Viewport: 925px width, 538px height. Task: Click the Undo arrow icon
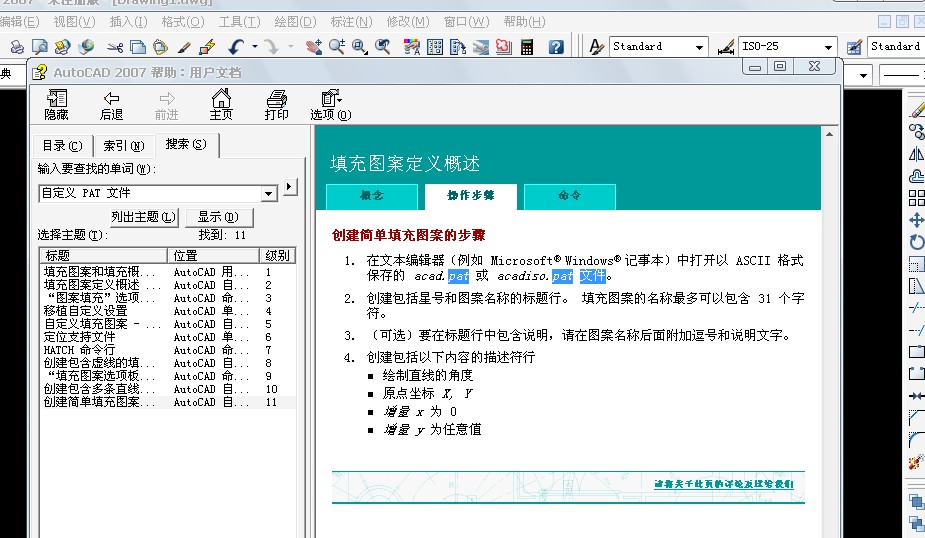coord(237,47)
